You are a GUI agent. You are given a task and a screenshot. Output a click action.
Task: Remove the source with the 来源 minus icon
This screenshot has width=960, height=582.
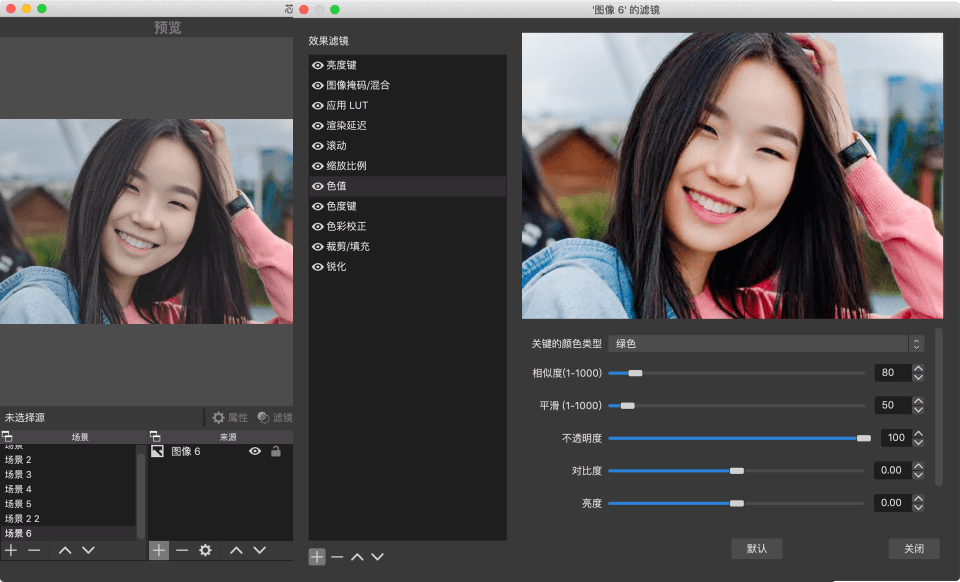point(182,550)
